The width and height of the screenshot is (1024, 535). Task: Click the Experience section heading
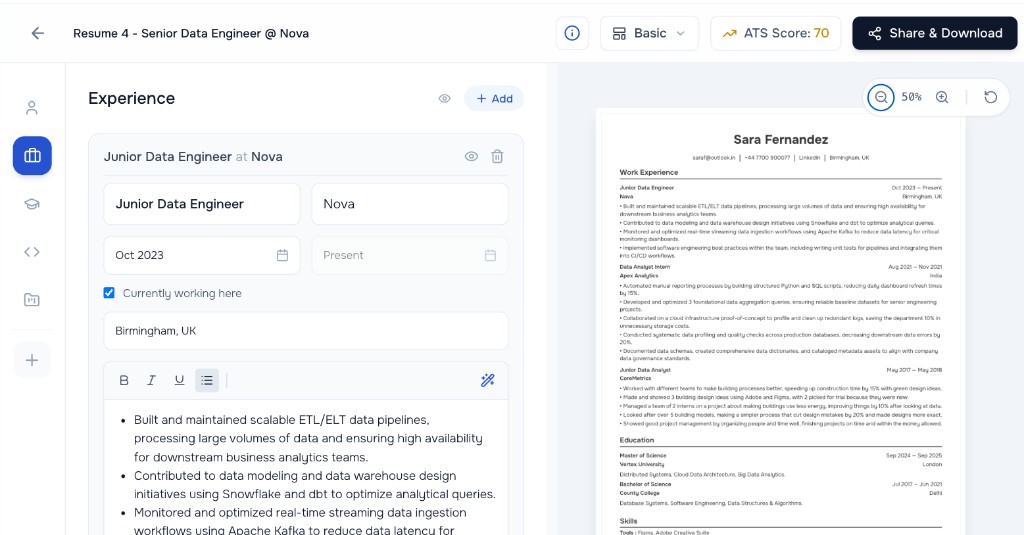(131, 99)
